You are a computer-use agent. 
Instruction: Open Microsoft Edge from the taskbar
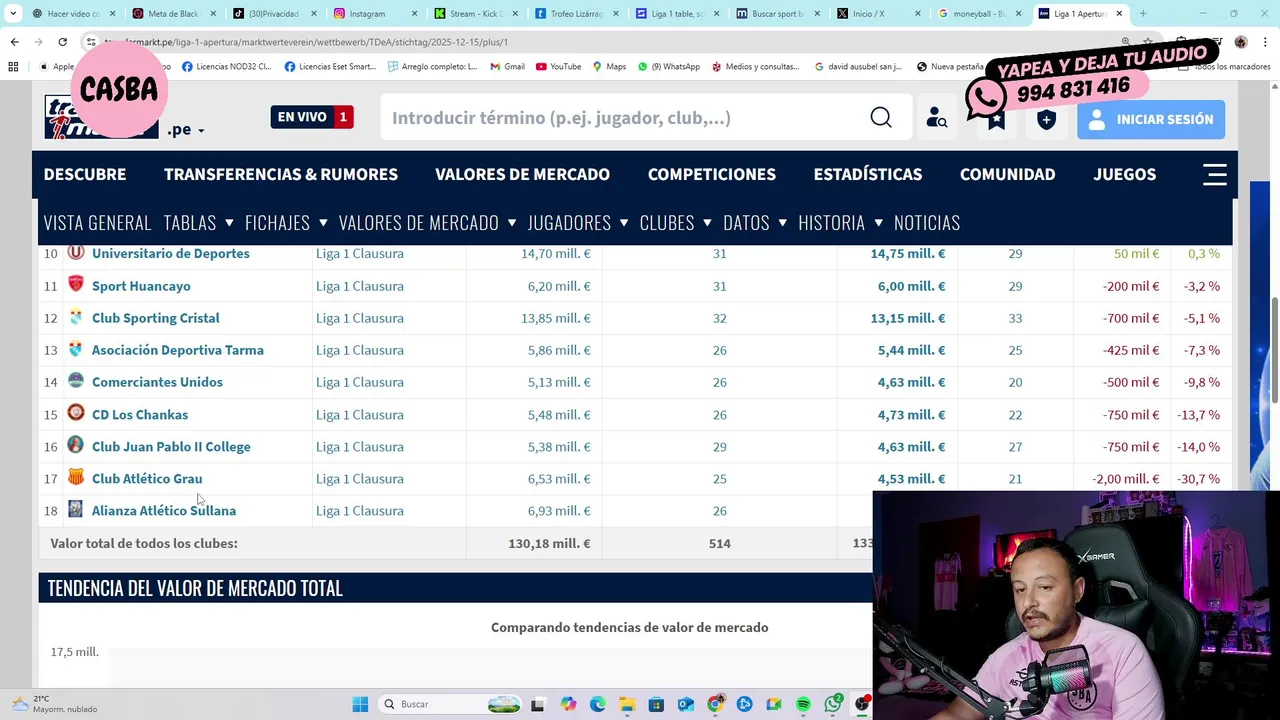pyautogui.click(x=597, y=704)
